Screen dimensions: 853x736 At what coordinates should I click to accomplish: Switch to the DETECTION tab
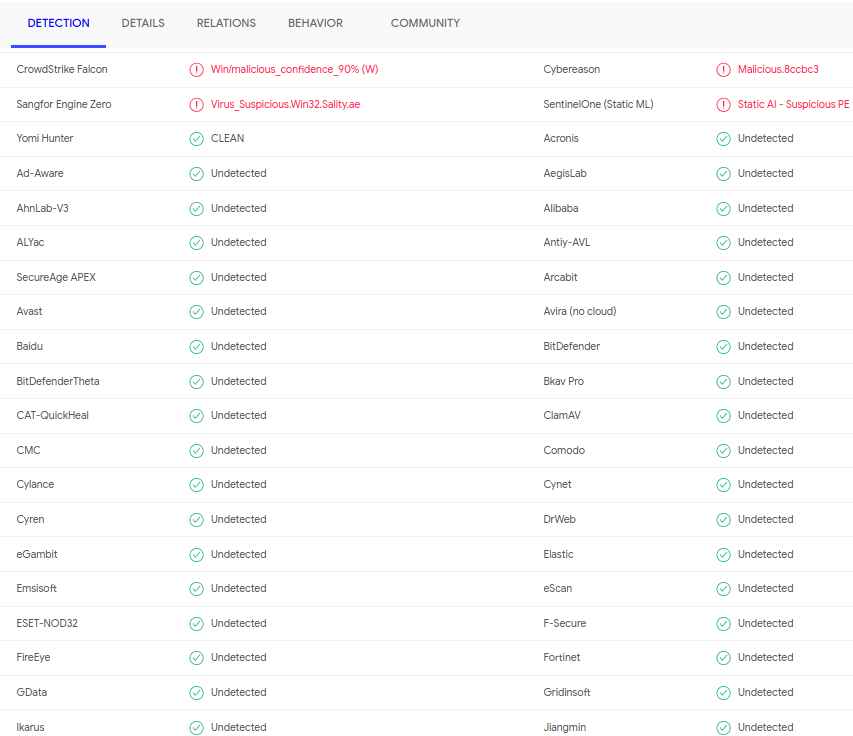58,23
